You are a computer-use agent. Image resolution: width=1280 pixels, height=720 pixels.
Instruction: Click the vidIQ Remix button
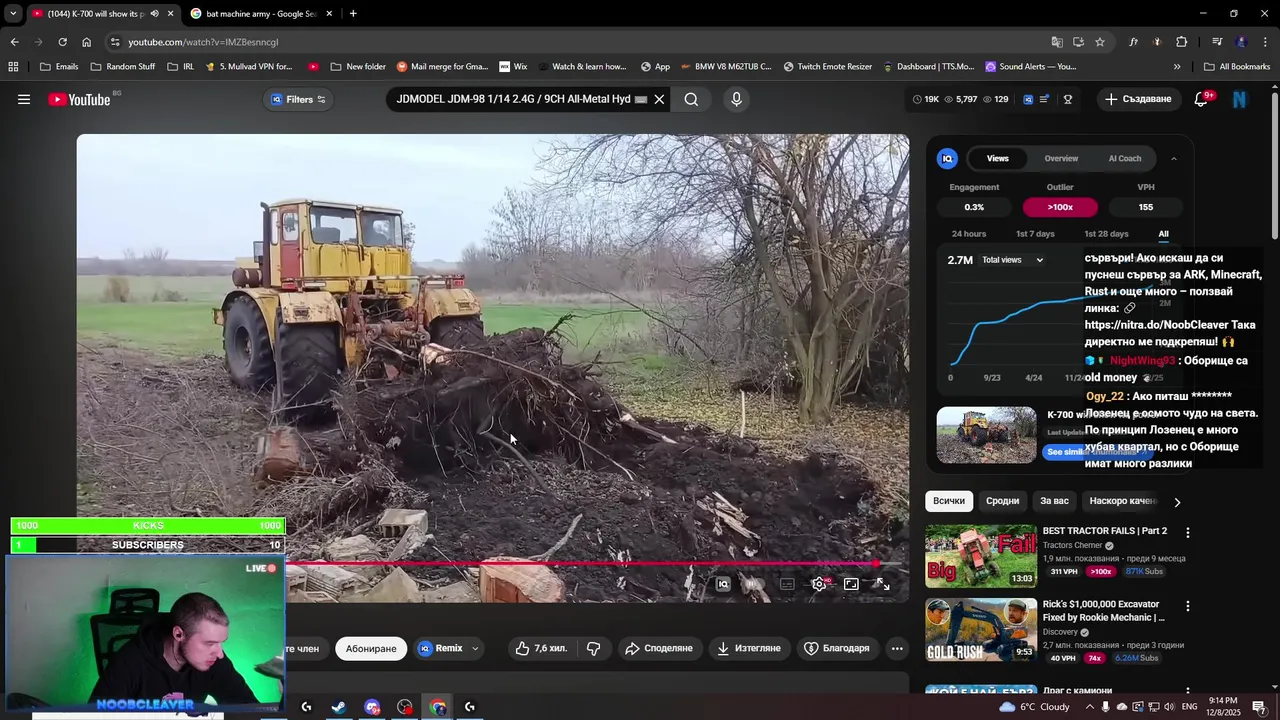point(440,649)
